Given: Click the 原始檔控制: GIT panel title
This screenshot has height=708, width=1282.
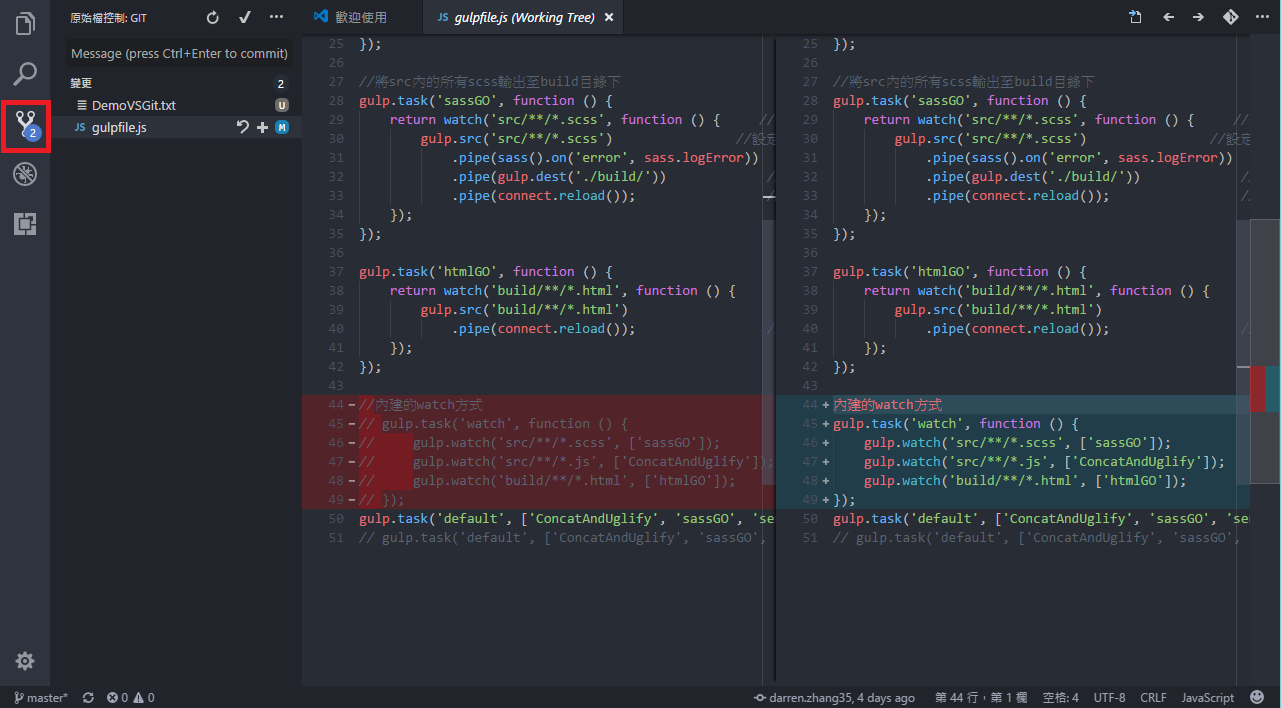Looking at the screenshot, I should coord(109,18).
